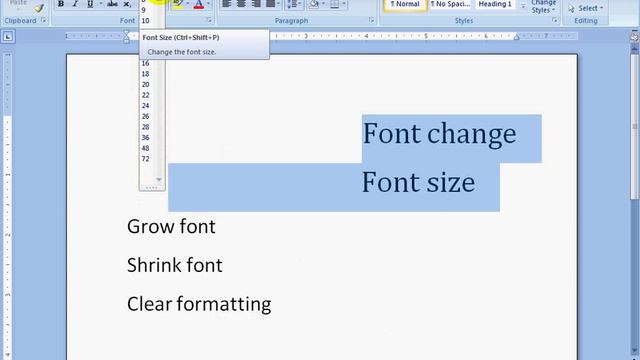Open the Clipboard dialog launcher
Screen dimensions: 640x360
44,20
